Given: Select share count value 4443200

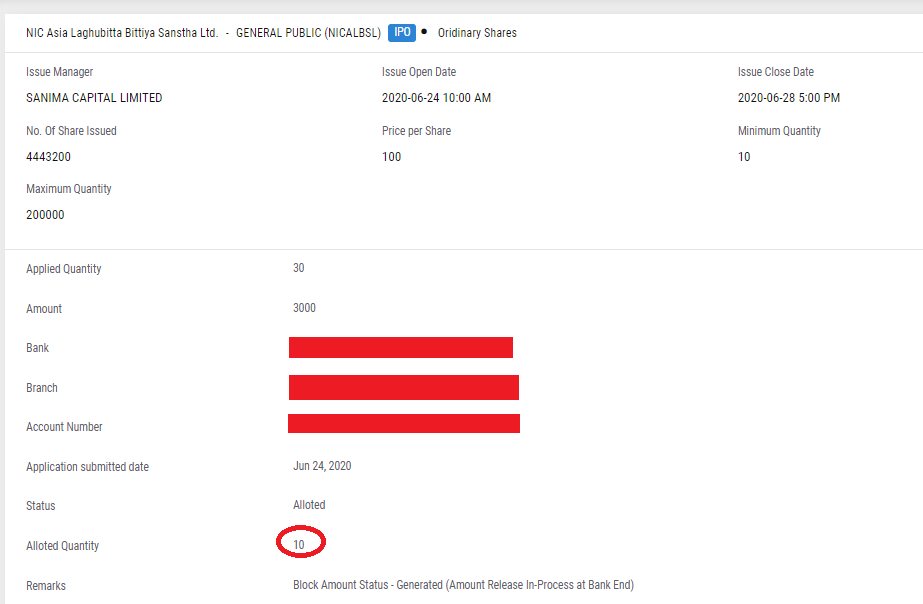Looking at the screenshot, I should click(48, 157).
